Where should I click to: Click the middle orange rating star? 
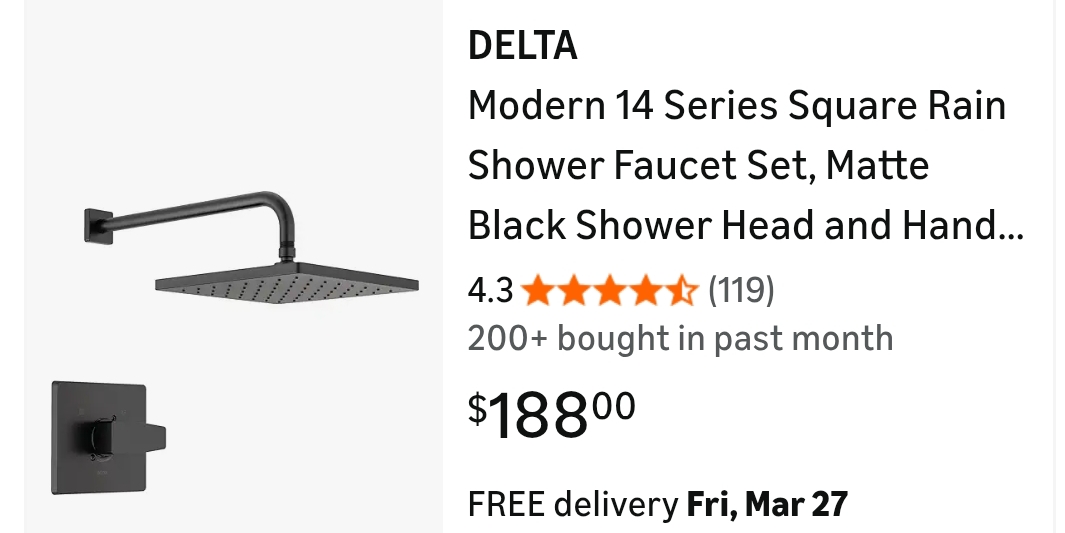[610, 291]
